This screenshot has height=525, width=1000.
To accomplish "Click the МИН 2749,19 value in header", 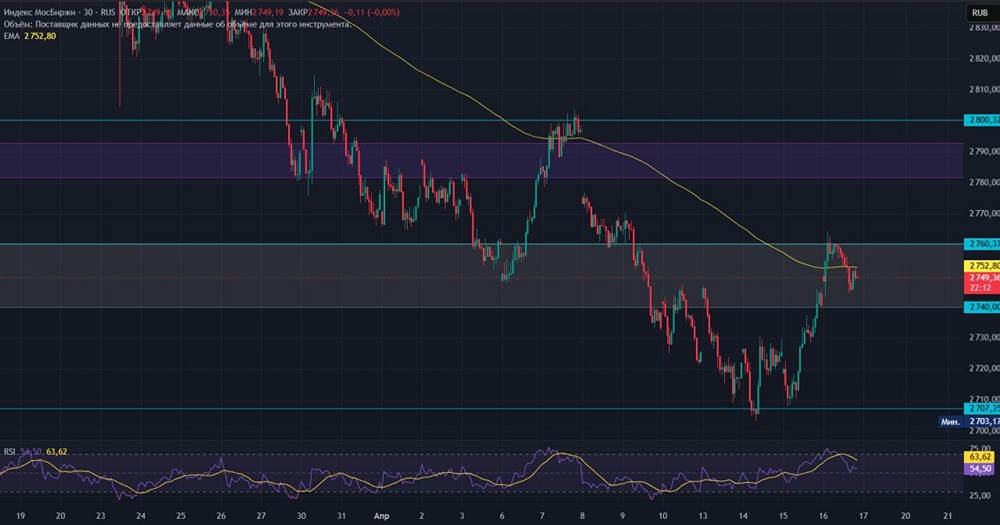I will [258, 12].
